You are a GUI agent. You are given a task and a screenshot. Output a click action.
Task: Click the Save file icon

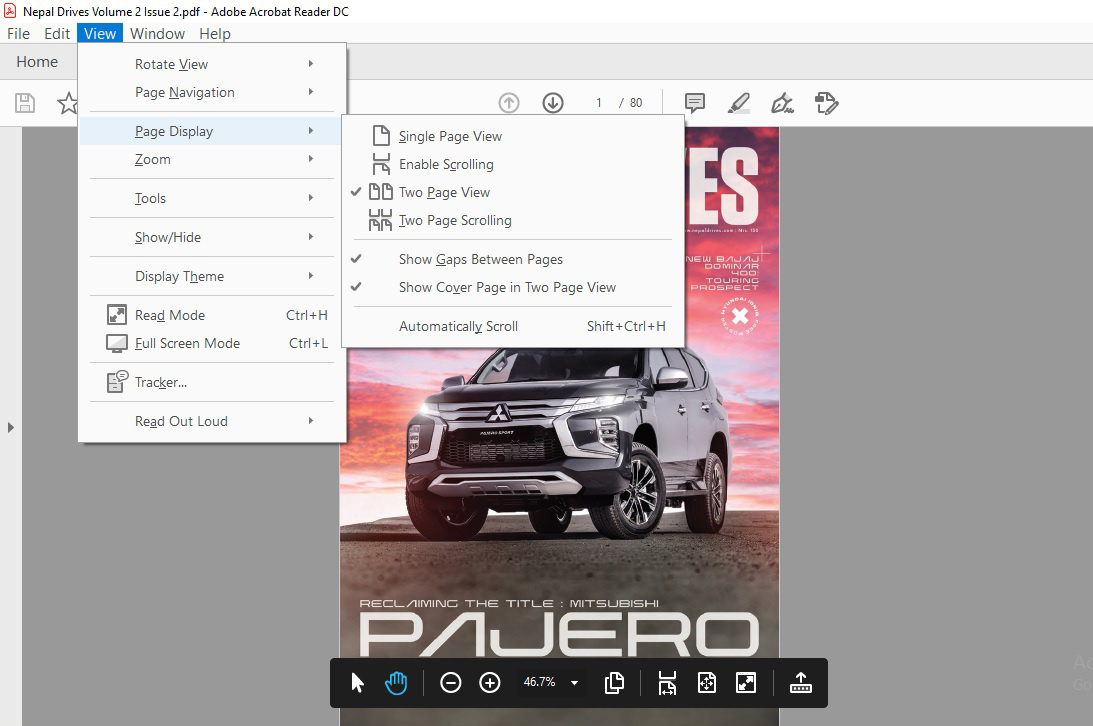(x=25, y=103)
